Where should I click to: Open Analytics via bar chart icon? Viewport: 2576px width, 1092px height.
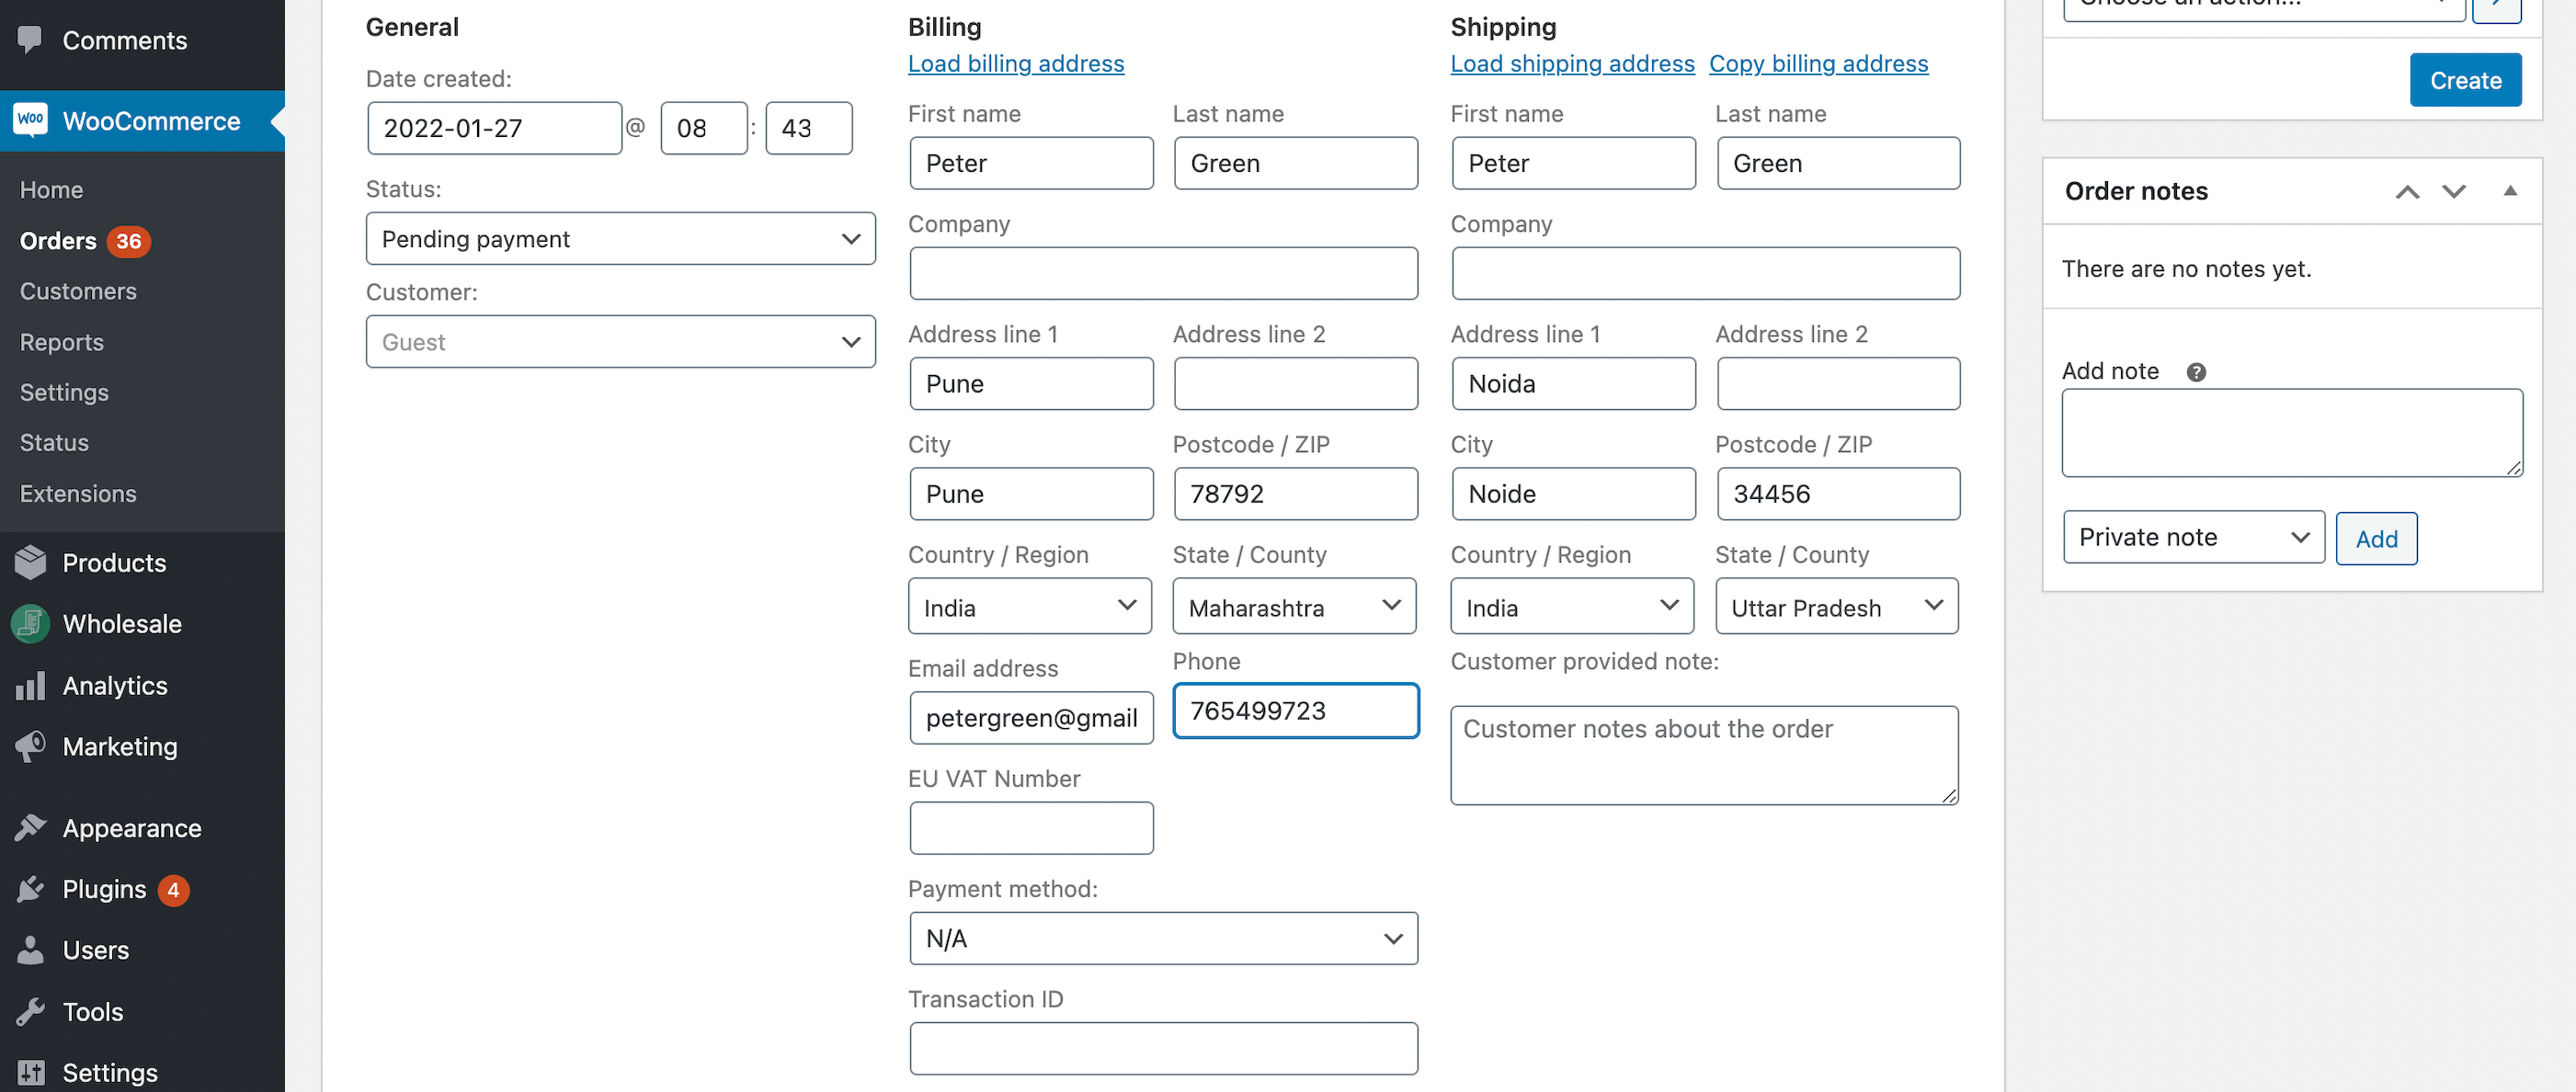coord(30,685)
